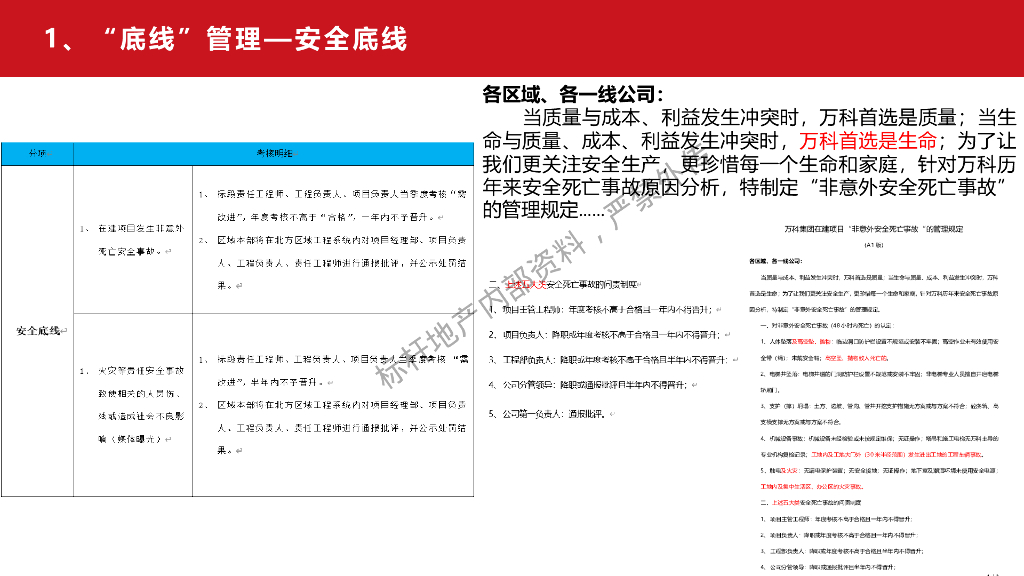This screenshot has height=576, width=1024.
Task: Click the table header cell 分项
Action: 37,153
